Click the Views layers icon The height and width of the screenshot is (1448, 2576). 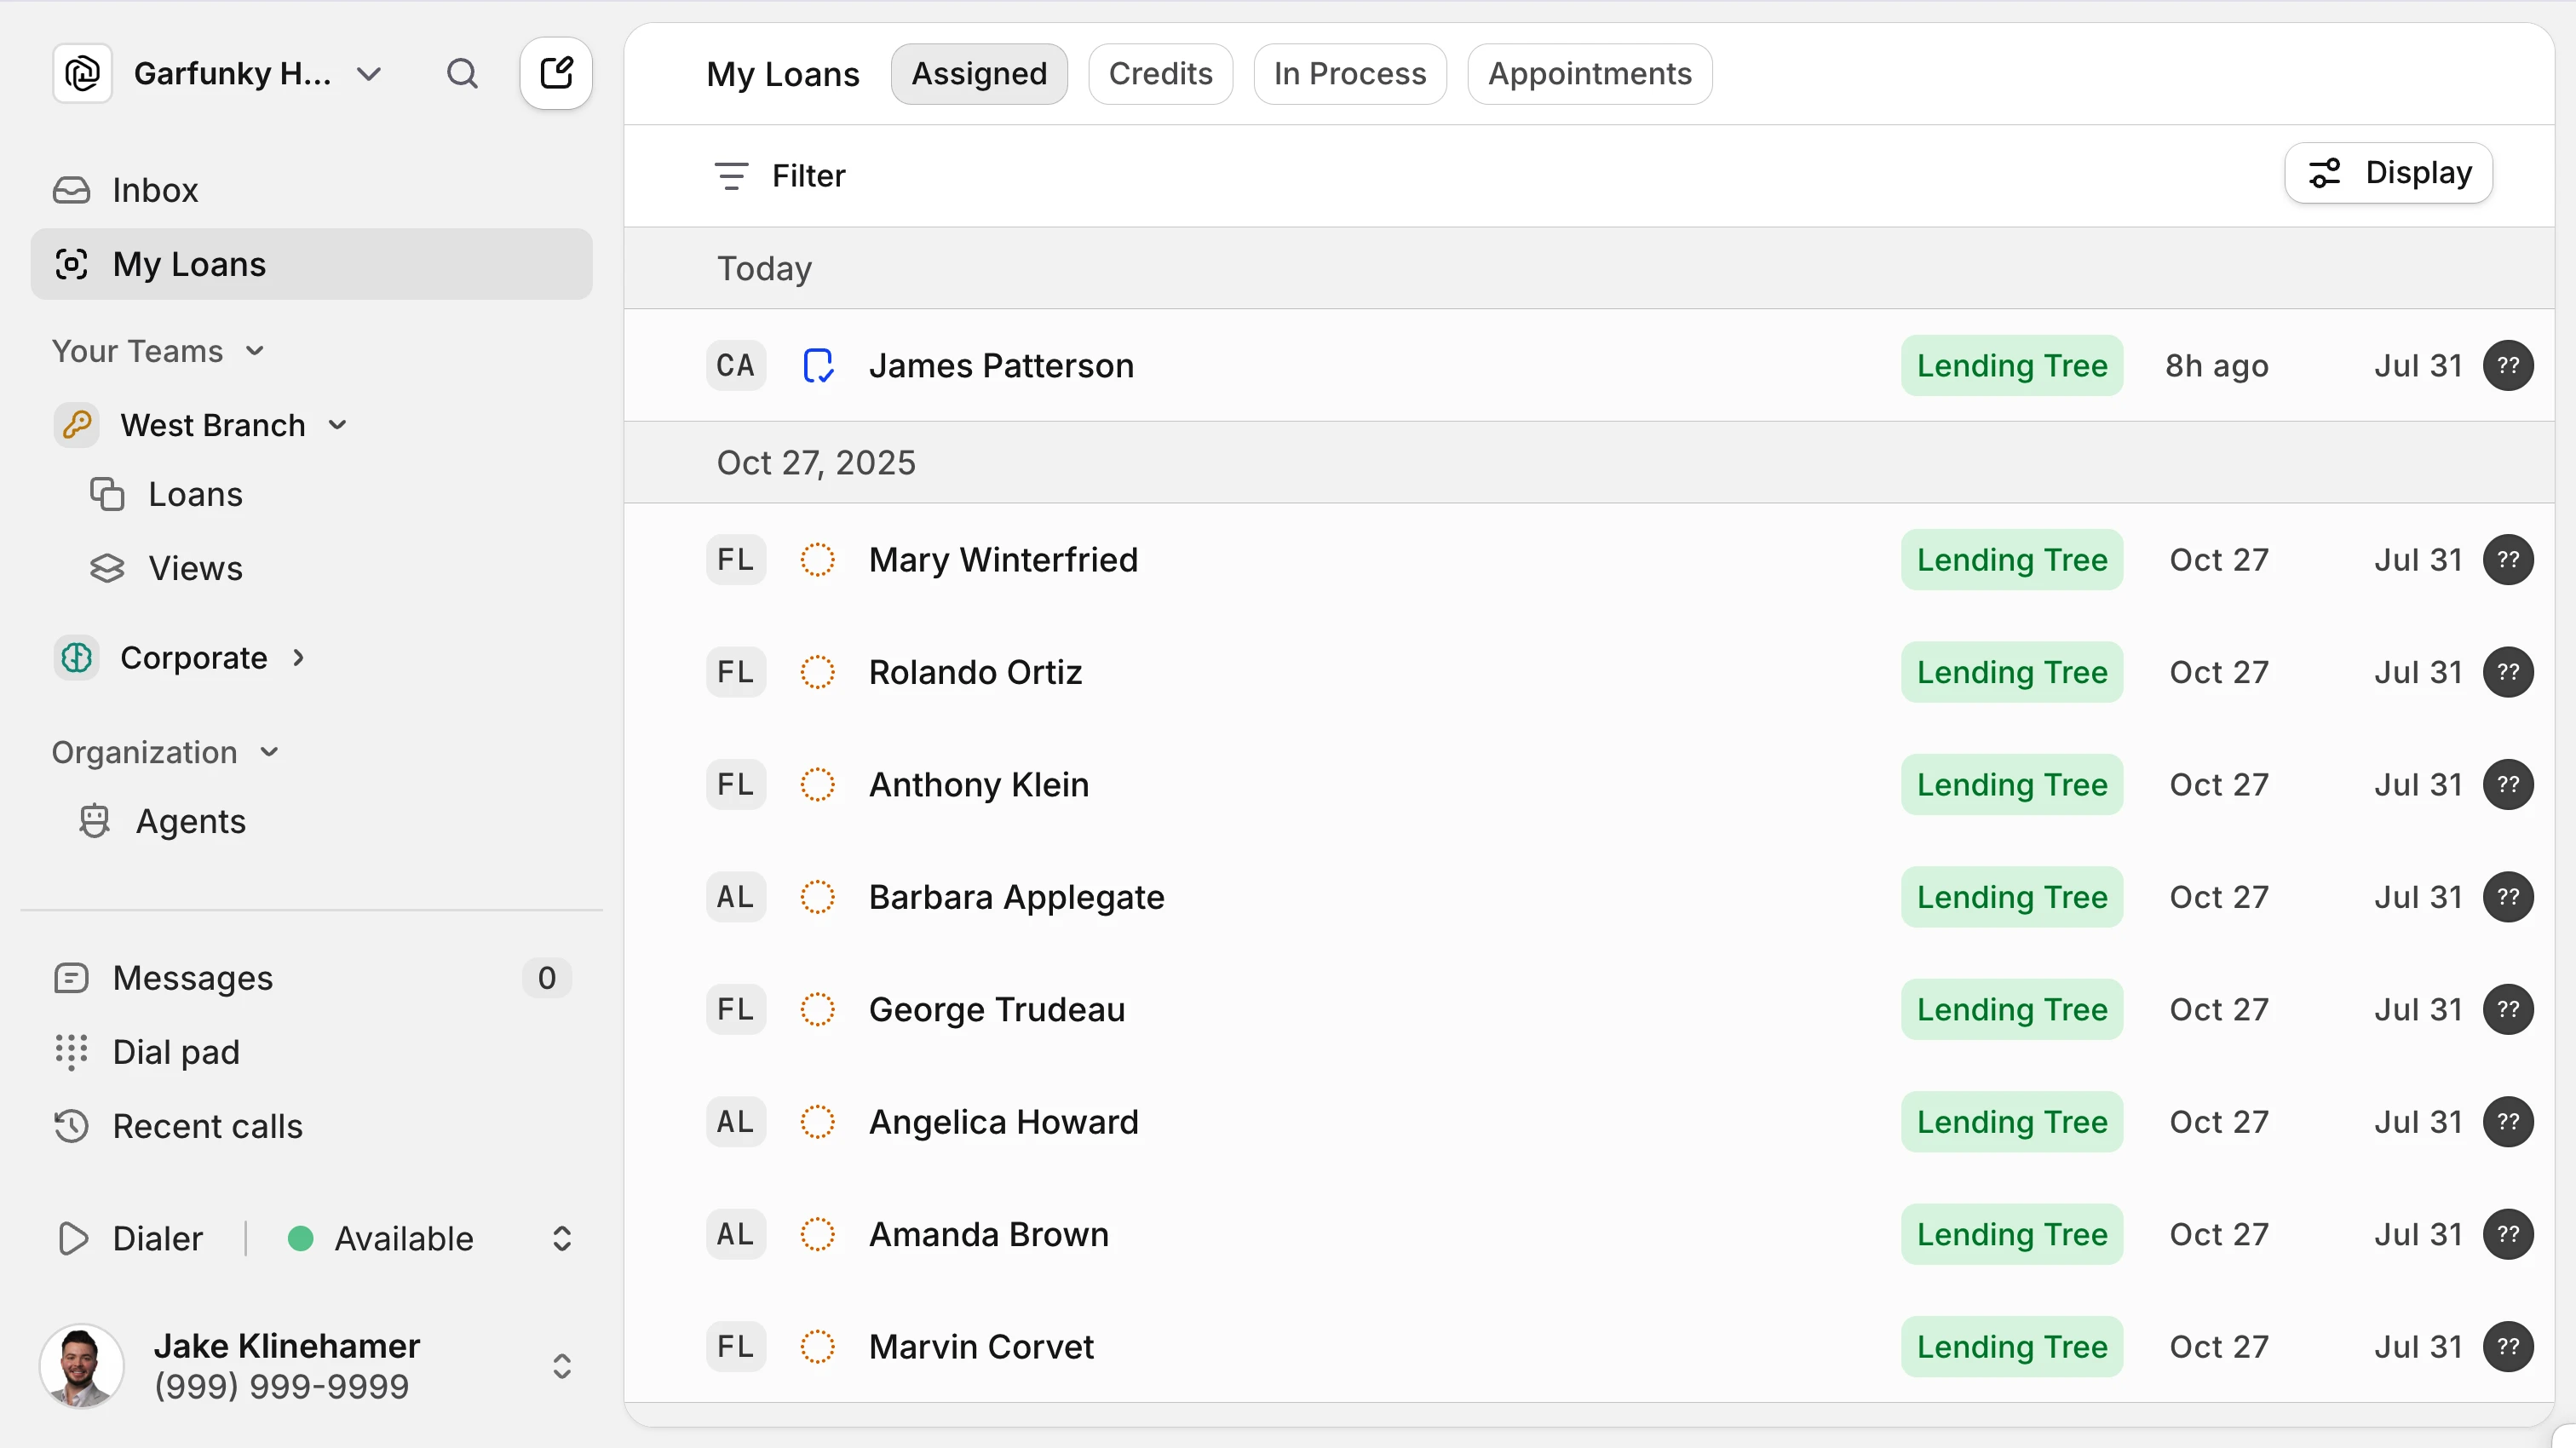(107, 568)
